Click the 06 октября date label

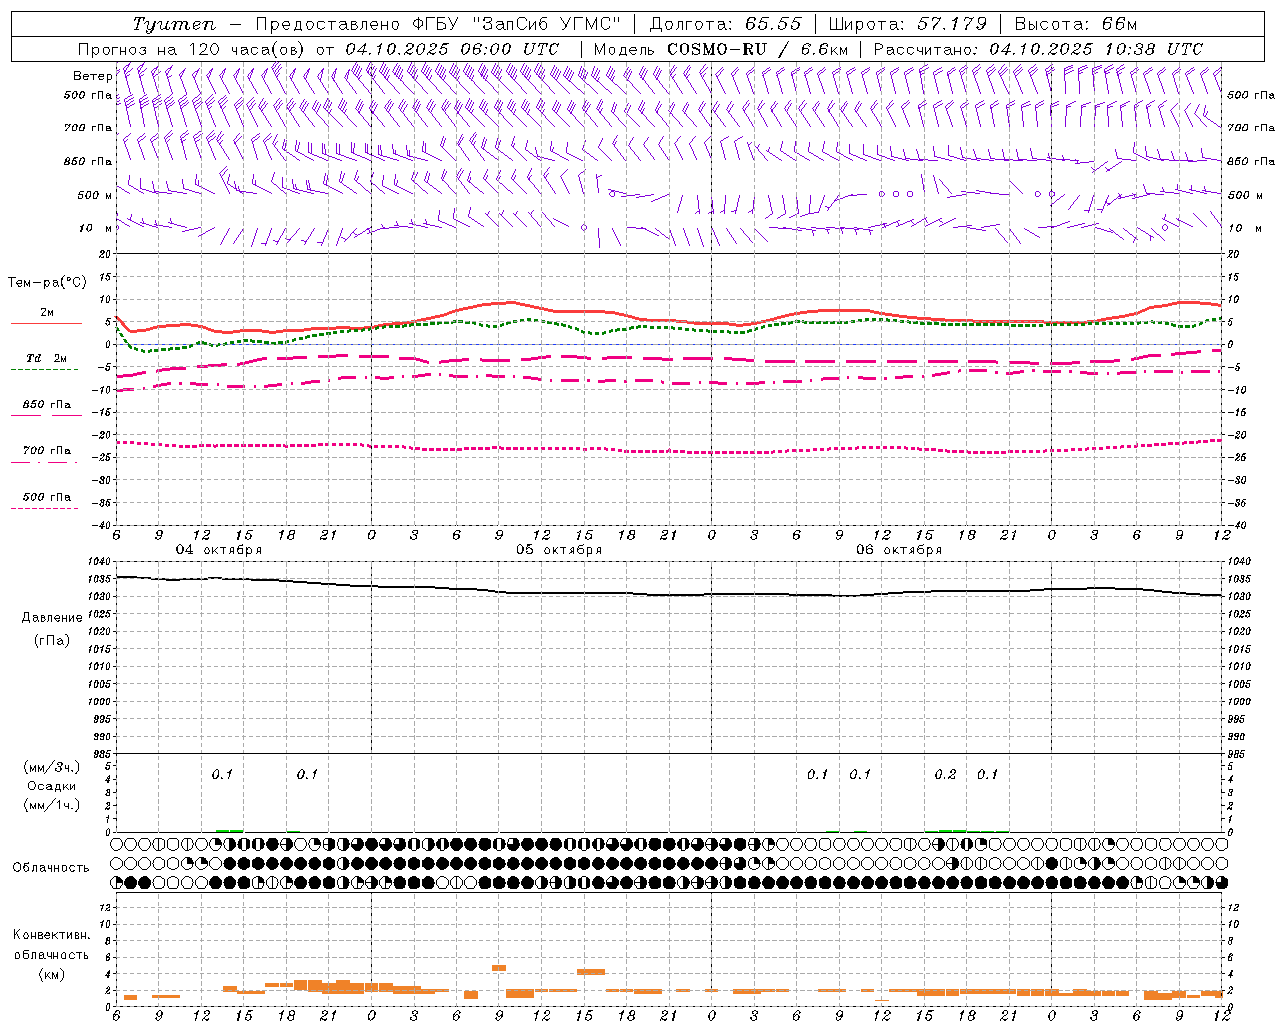click(x=899, y=550)
